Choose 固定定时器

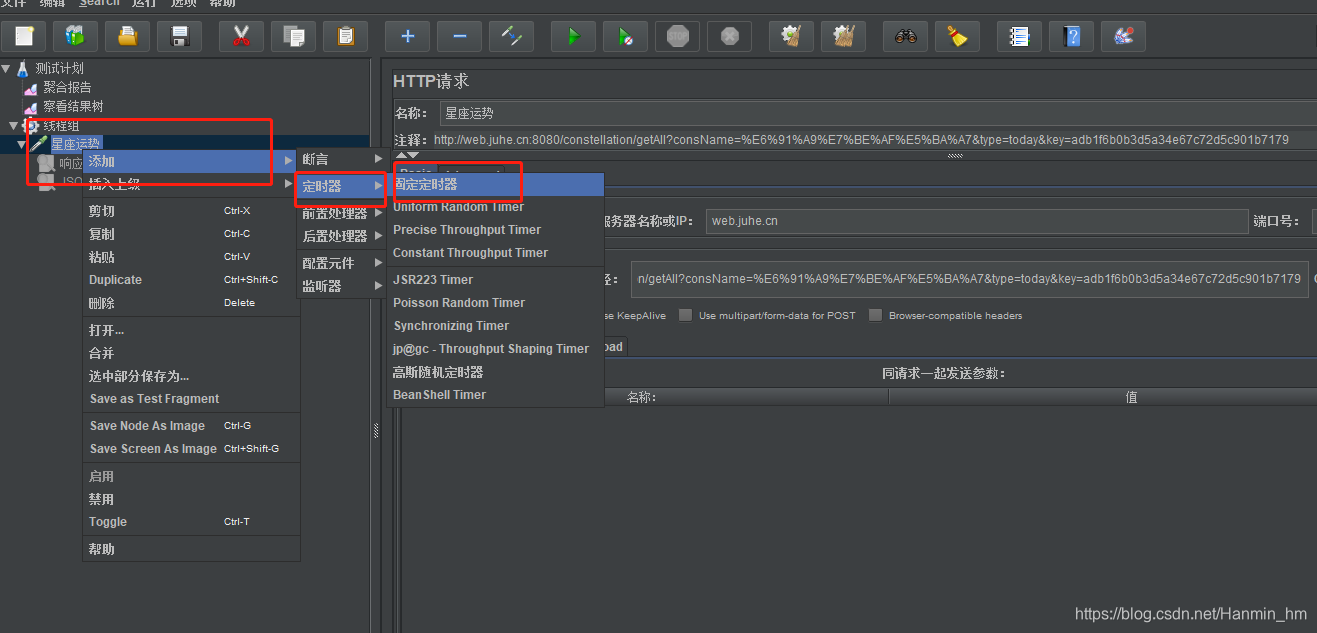(x=496, y=184)
